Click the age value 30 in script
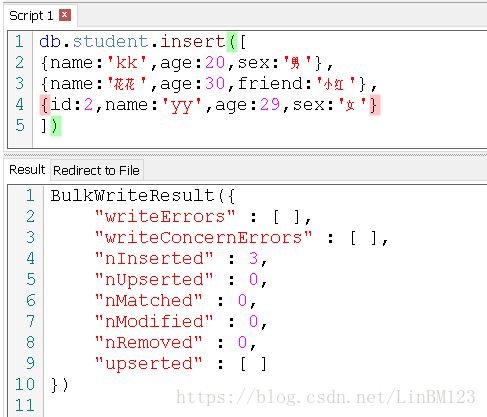Image resolution: width=487 pixels, height=417 pixels. pyautogui.click(x=215, y=84)
